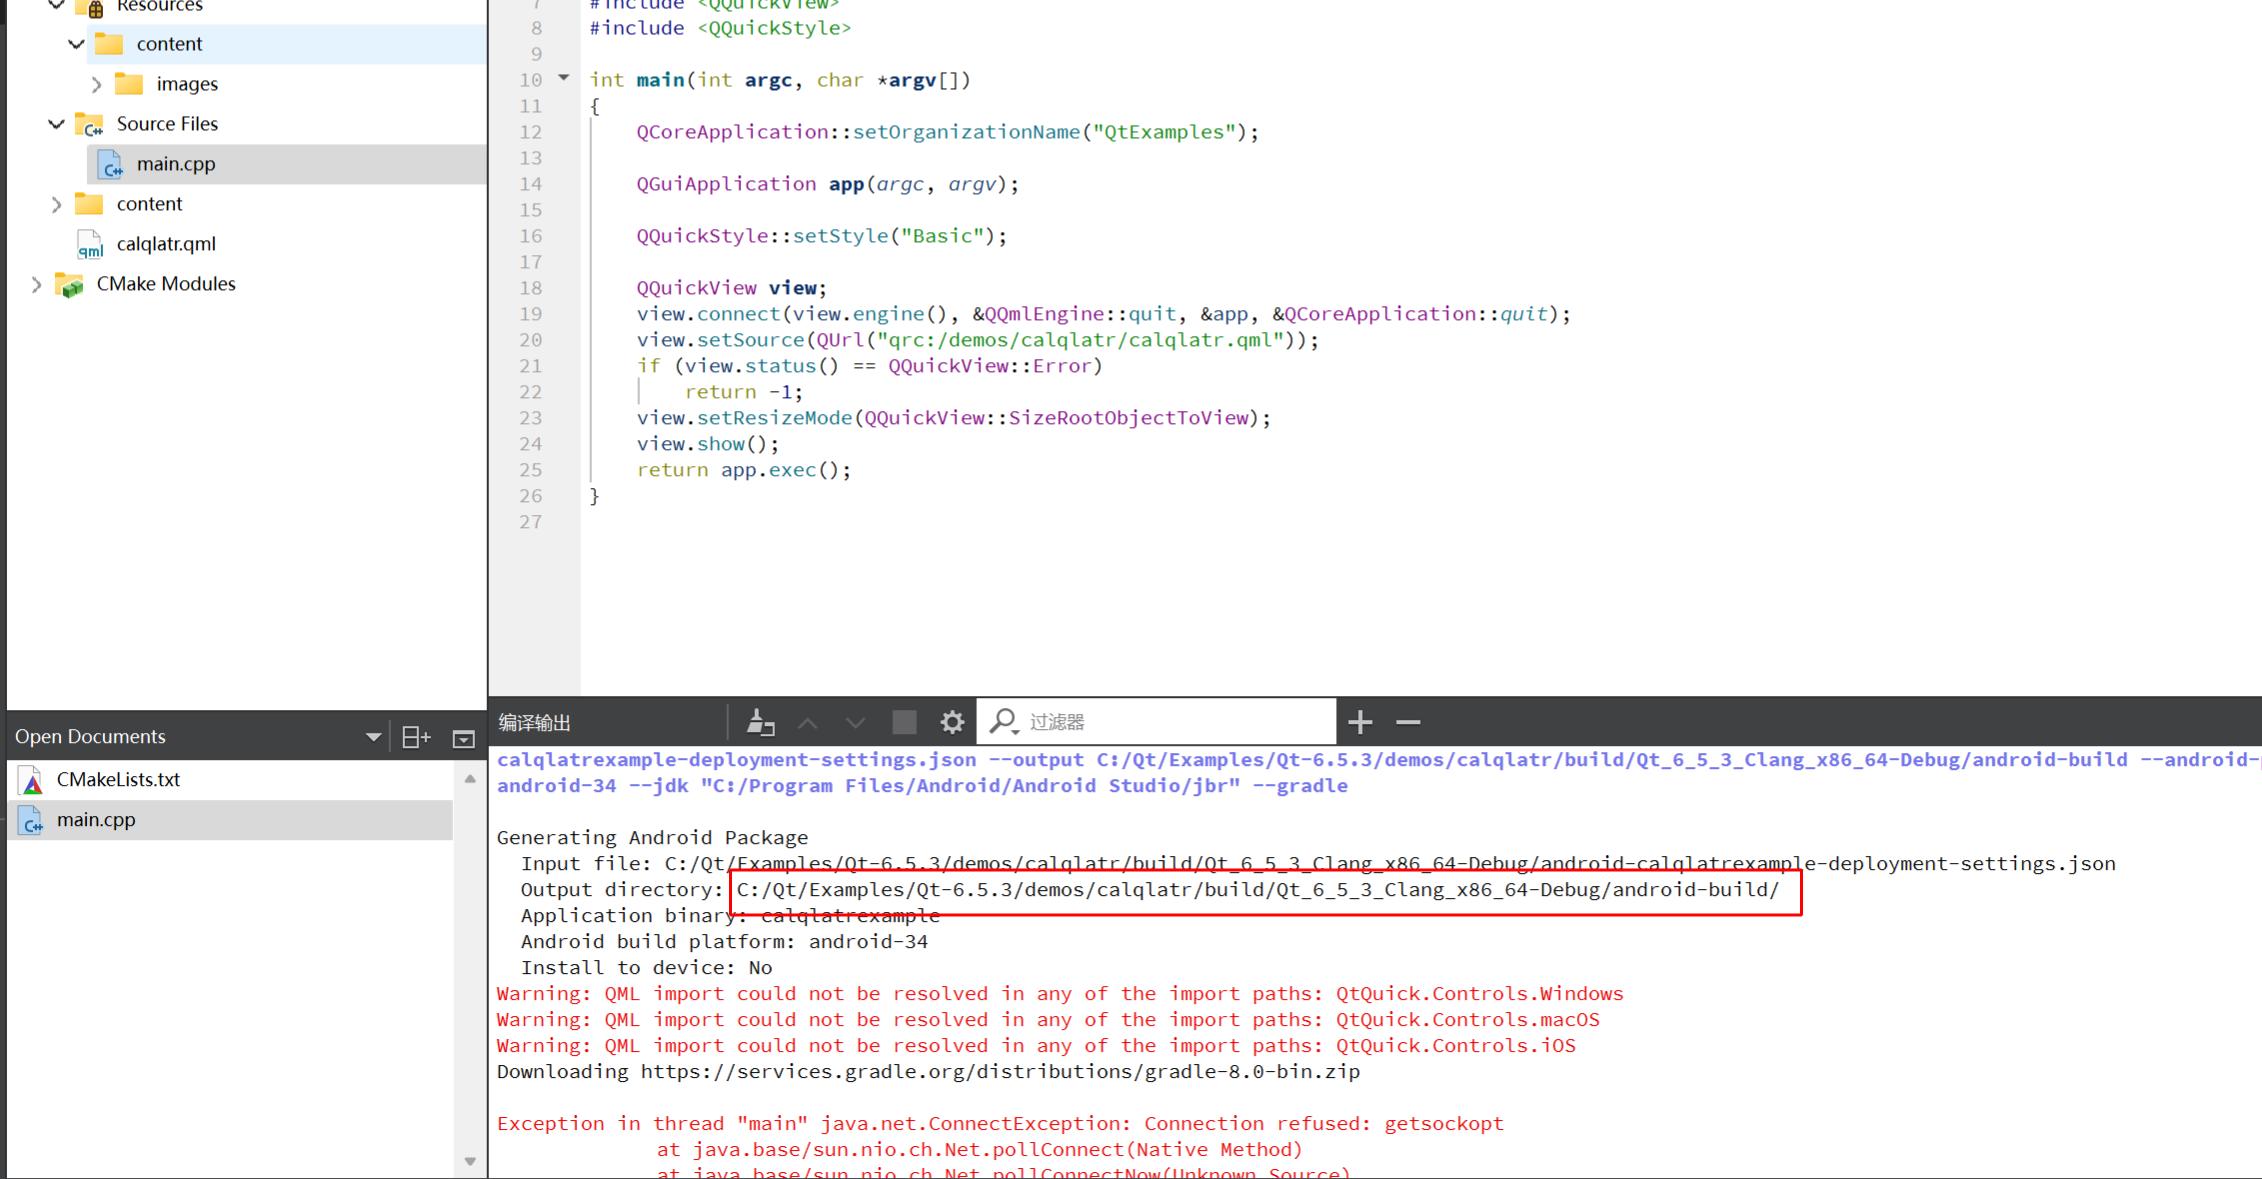Select calqlatr.qml in the project tree
2262x1179 pixels.
[165, 244]
